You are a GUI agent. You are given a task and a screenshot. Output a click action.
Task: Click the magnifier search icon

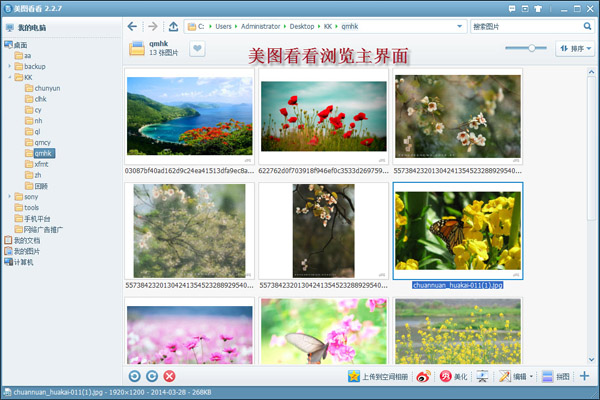[587, 26]
